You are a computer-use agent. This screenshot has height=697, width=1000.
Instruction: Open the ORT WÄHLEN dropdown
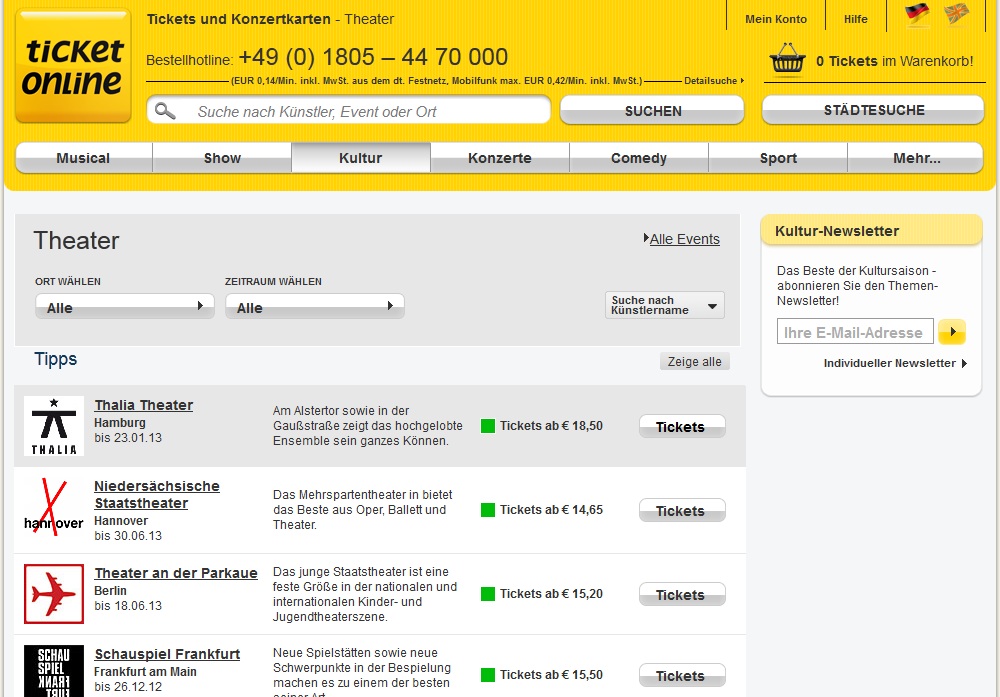(x=124, y=307)
